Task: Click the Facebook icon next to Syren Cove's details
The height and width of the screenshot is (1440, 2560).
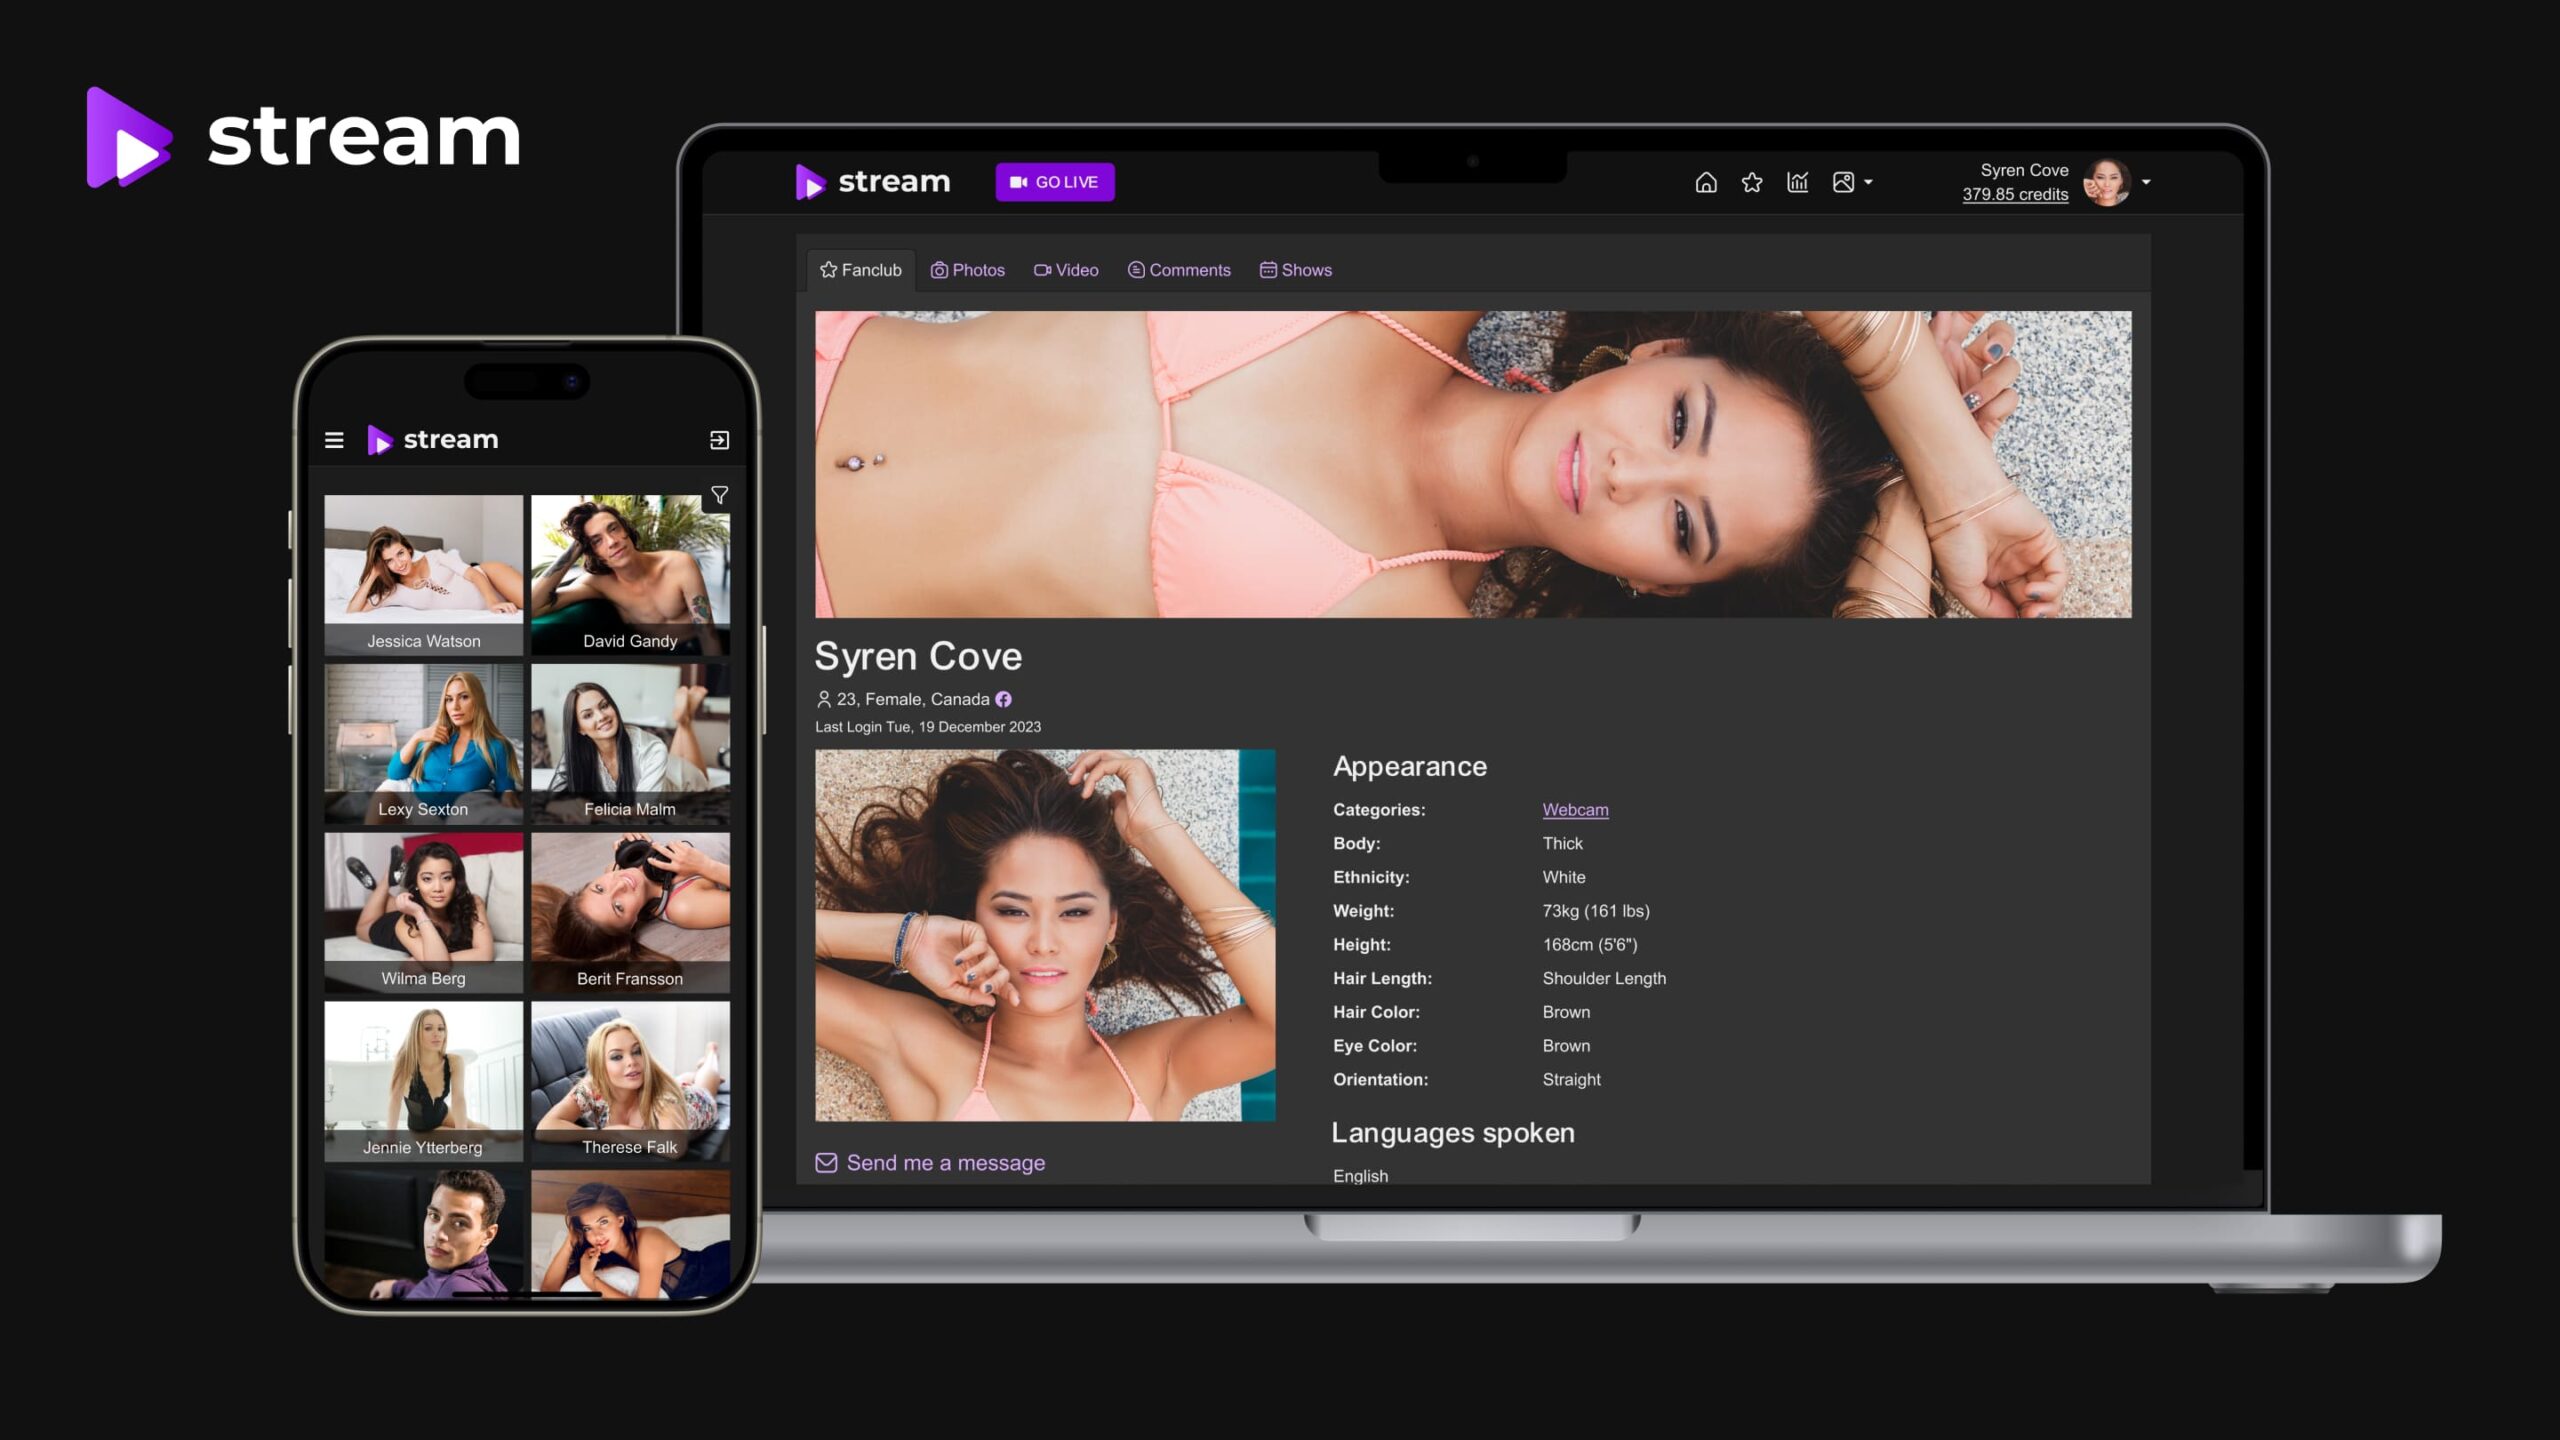Action: point(1004,698)
